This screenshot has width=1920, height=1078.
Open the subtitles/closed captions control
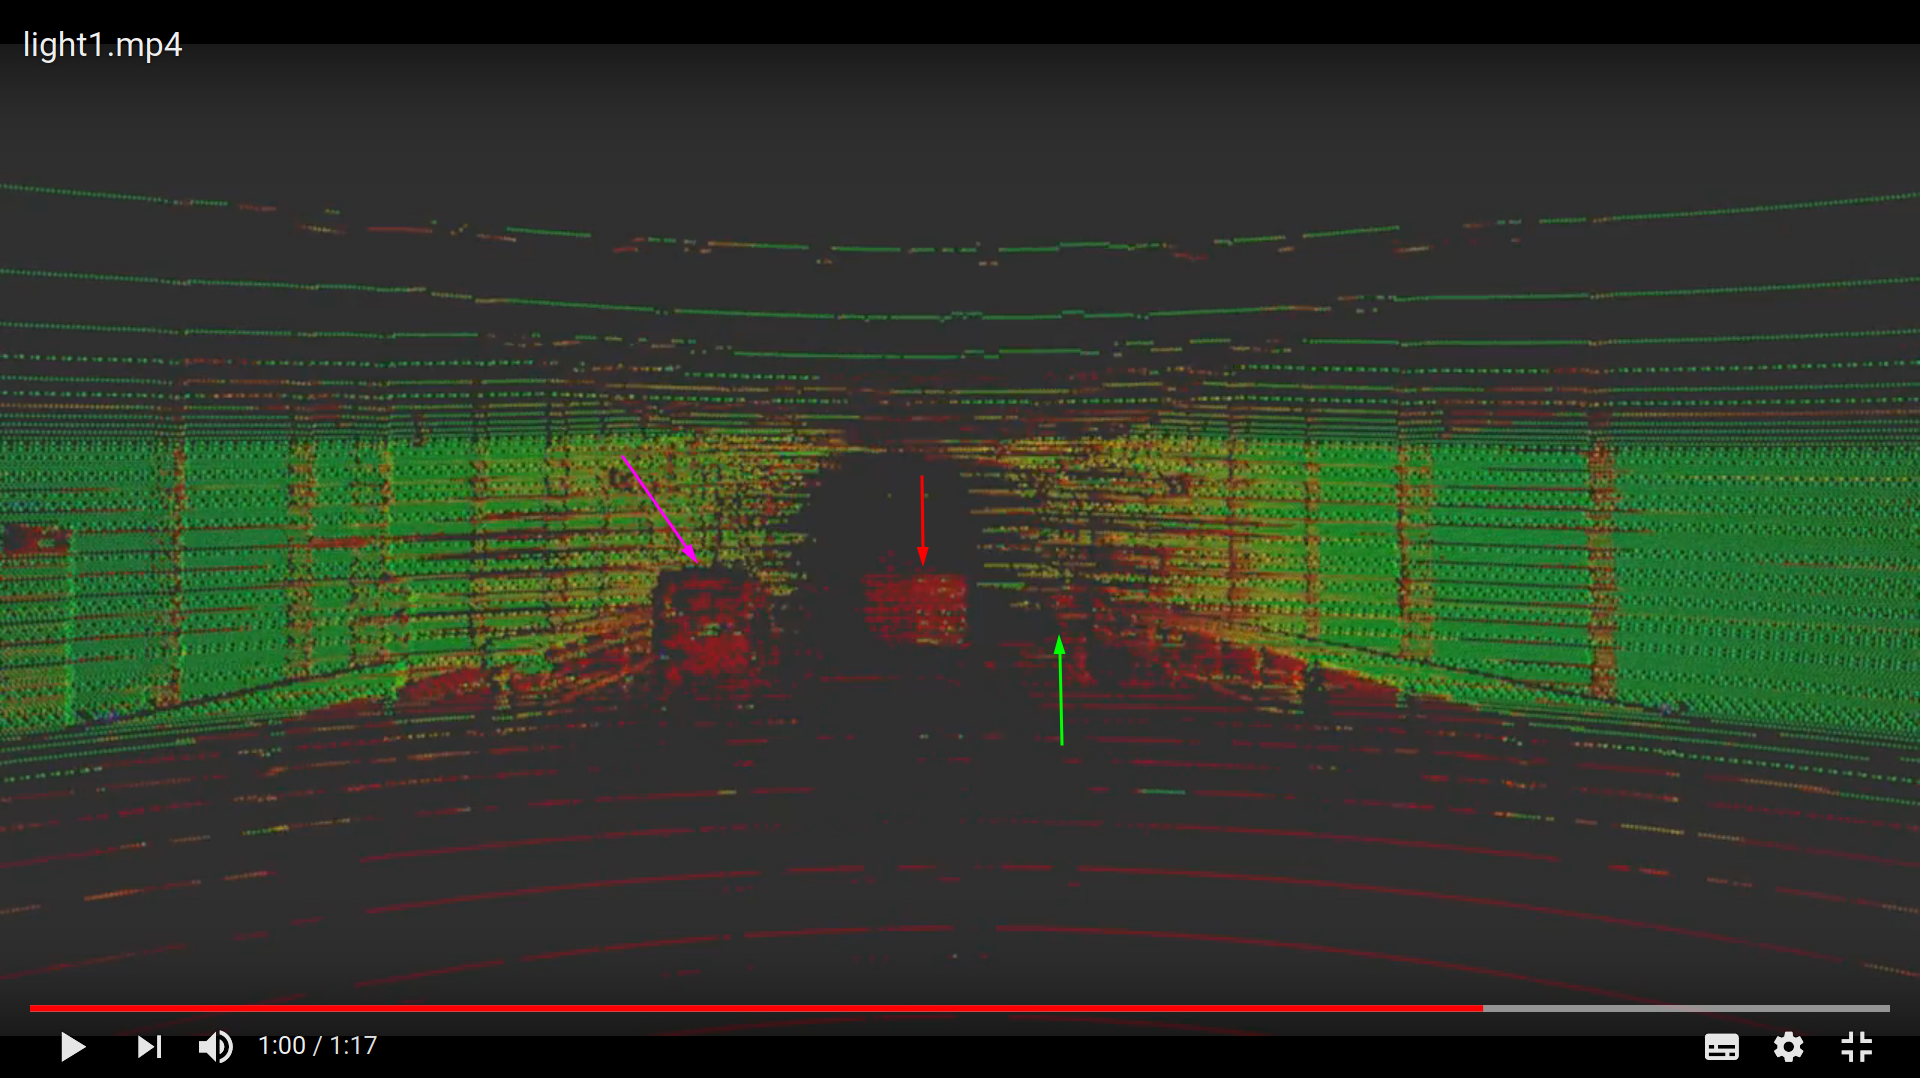[x=1722, y=1046]
